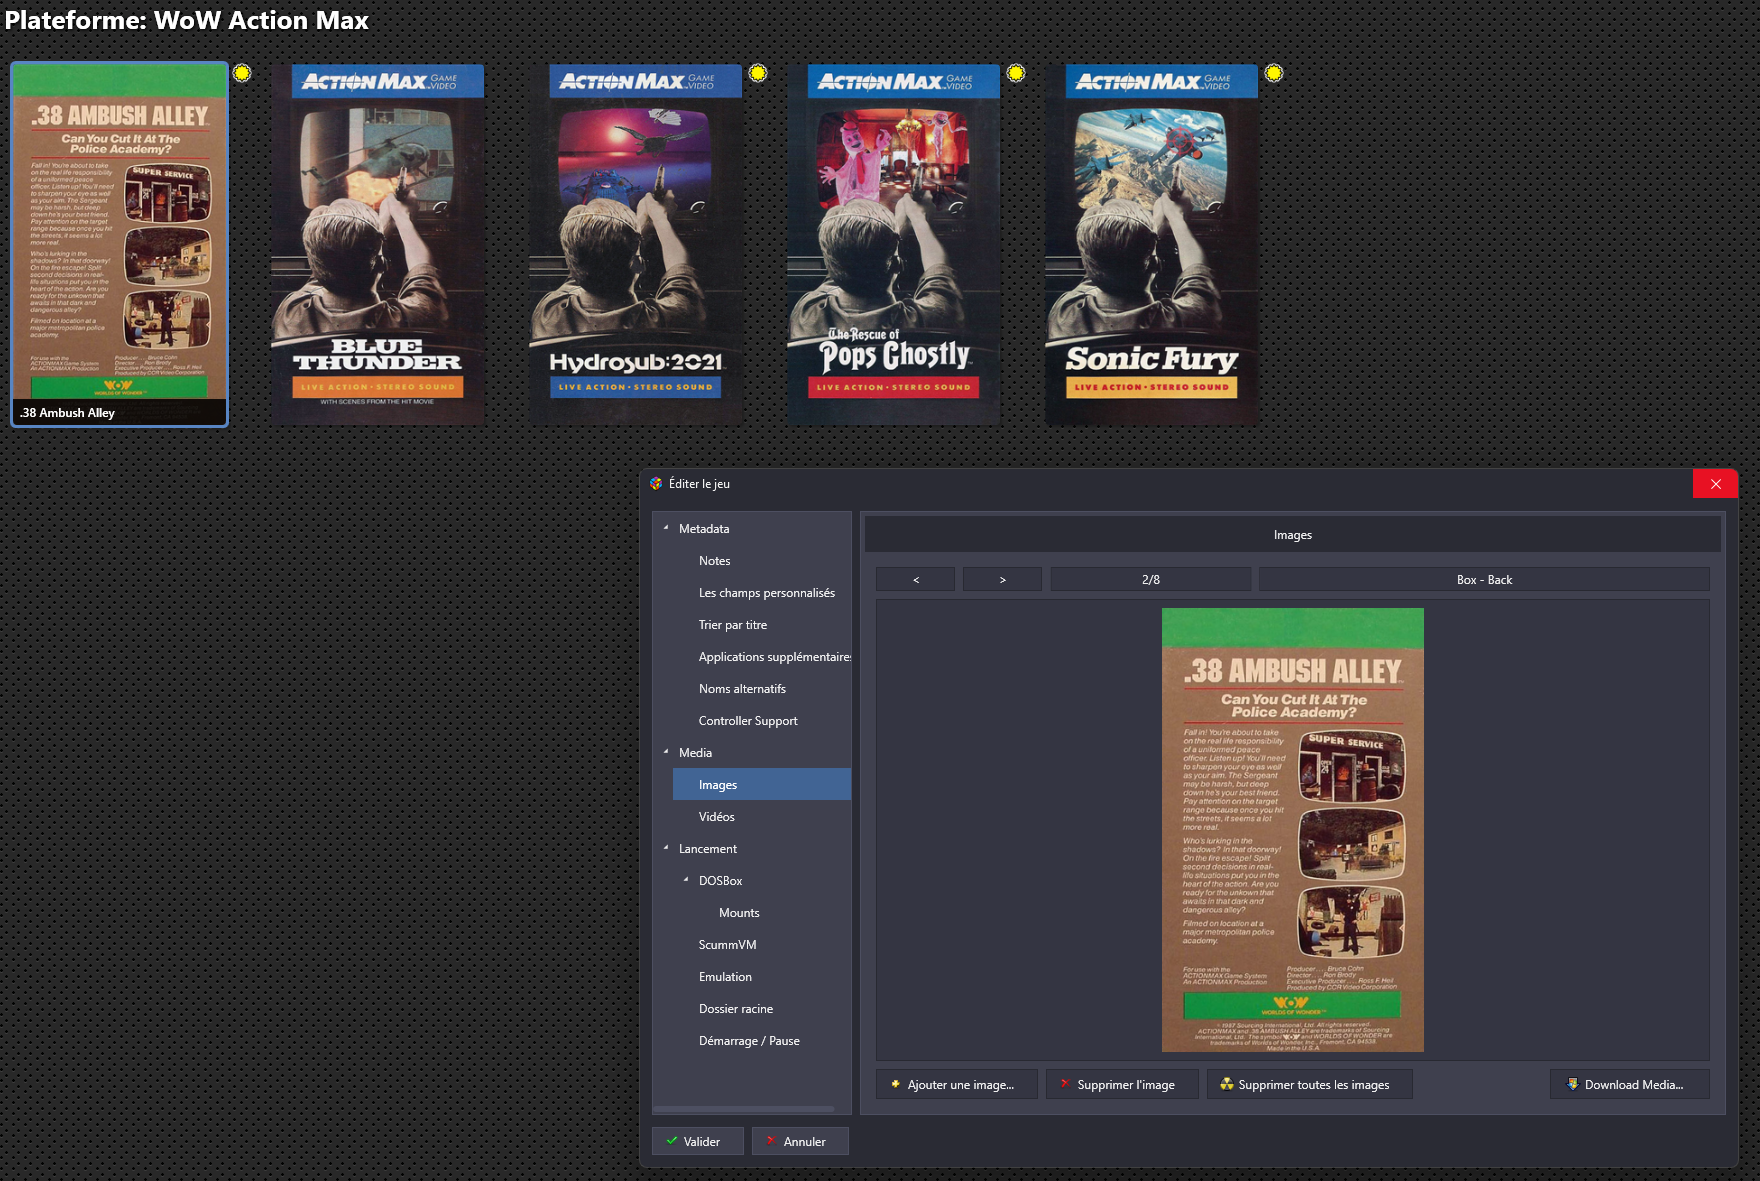Viewport: 1760px width, 1181px height.
Task: Click the yellow badge beside the Sonic Fury cover
Action: click(x=1274, y=73)
